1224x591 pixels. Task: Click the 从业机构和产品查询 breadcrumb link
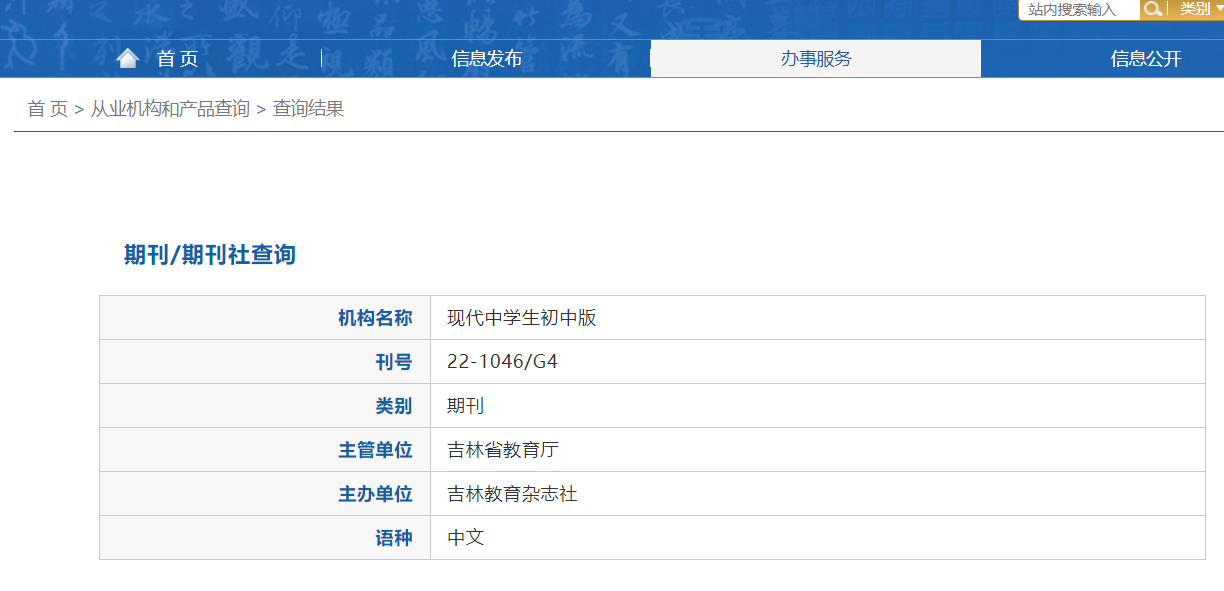170,109
